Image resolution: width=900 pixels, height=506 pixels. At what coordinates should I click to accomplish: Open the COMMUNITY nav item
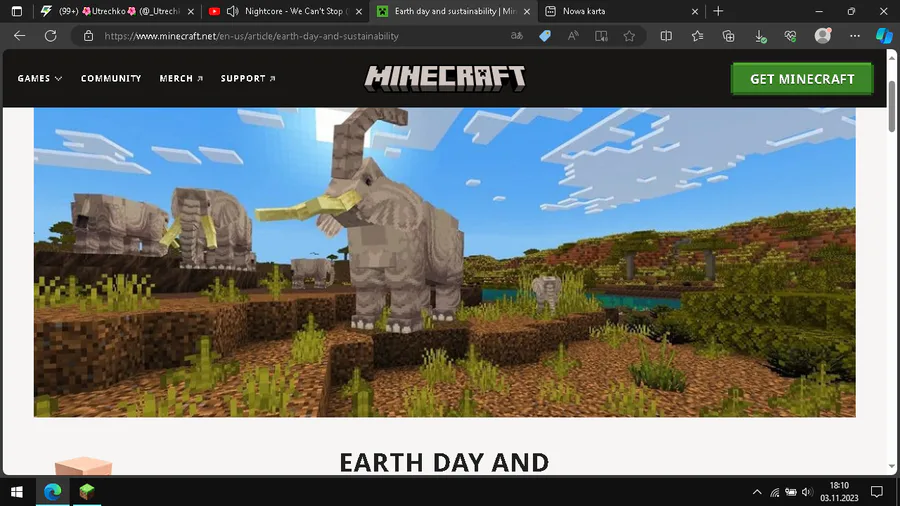(x=111, y=78)
